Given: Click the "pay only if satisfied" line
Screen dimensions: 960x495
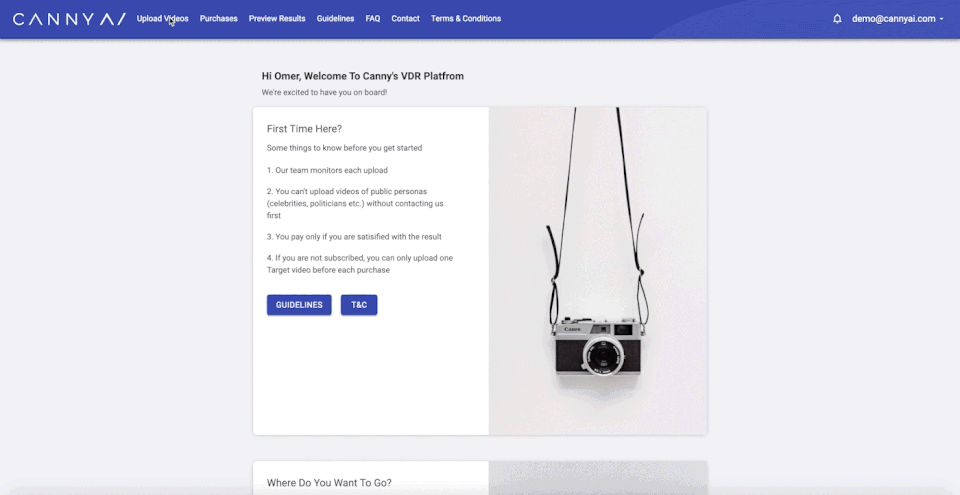Looking at the screenshot, I should pos(354,237).
